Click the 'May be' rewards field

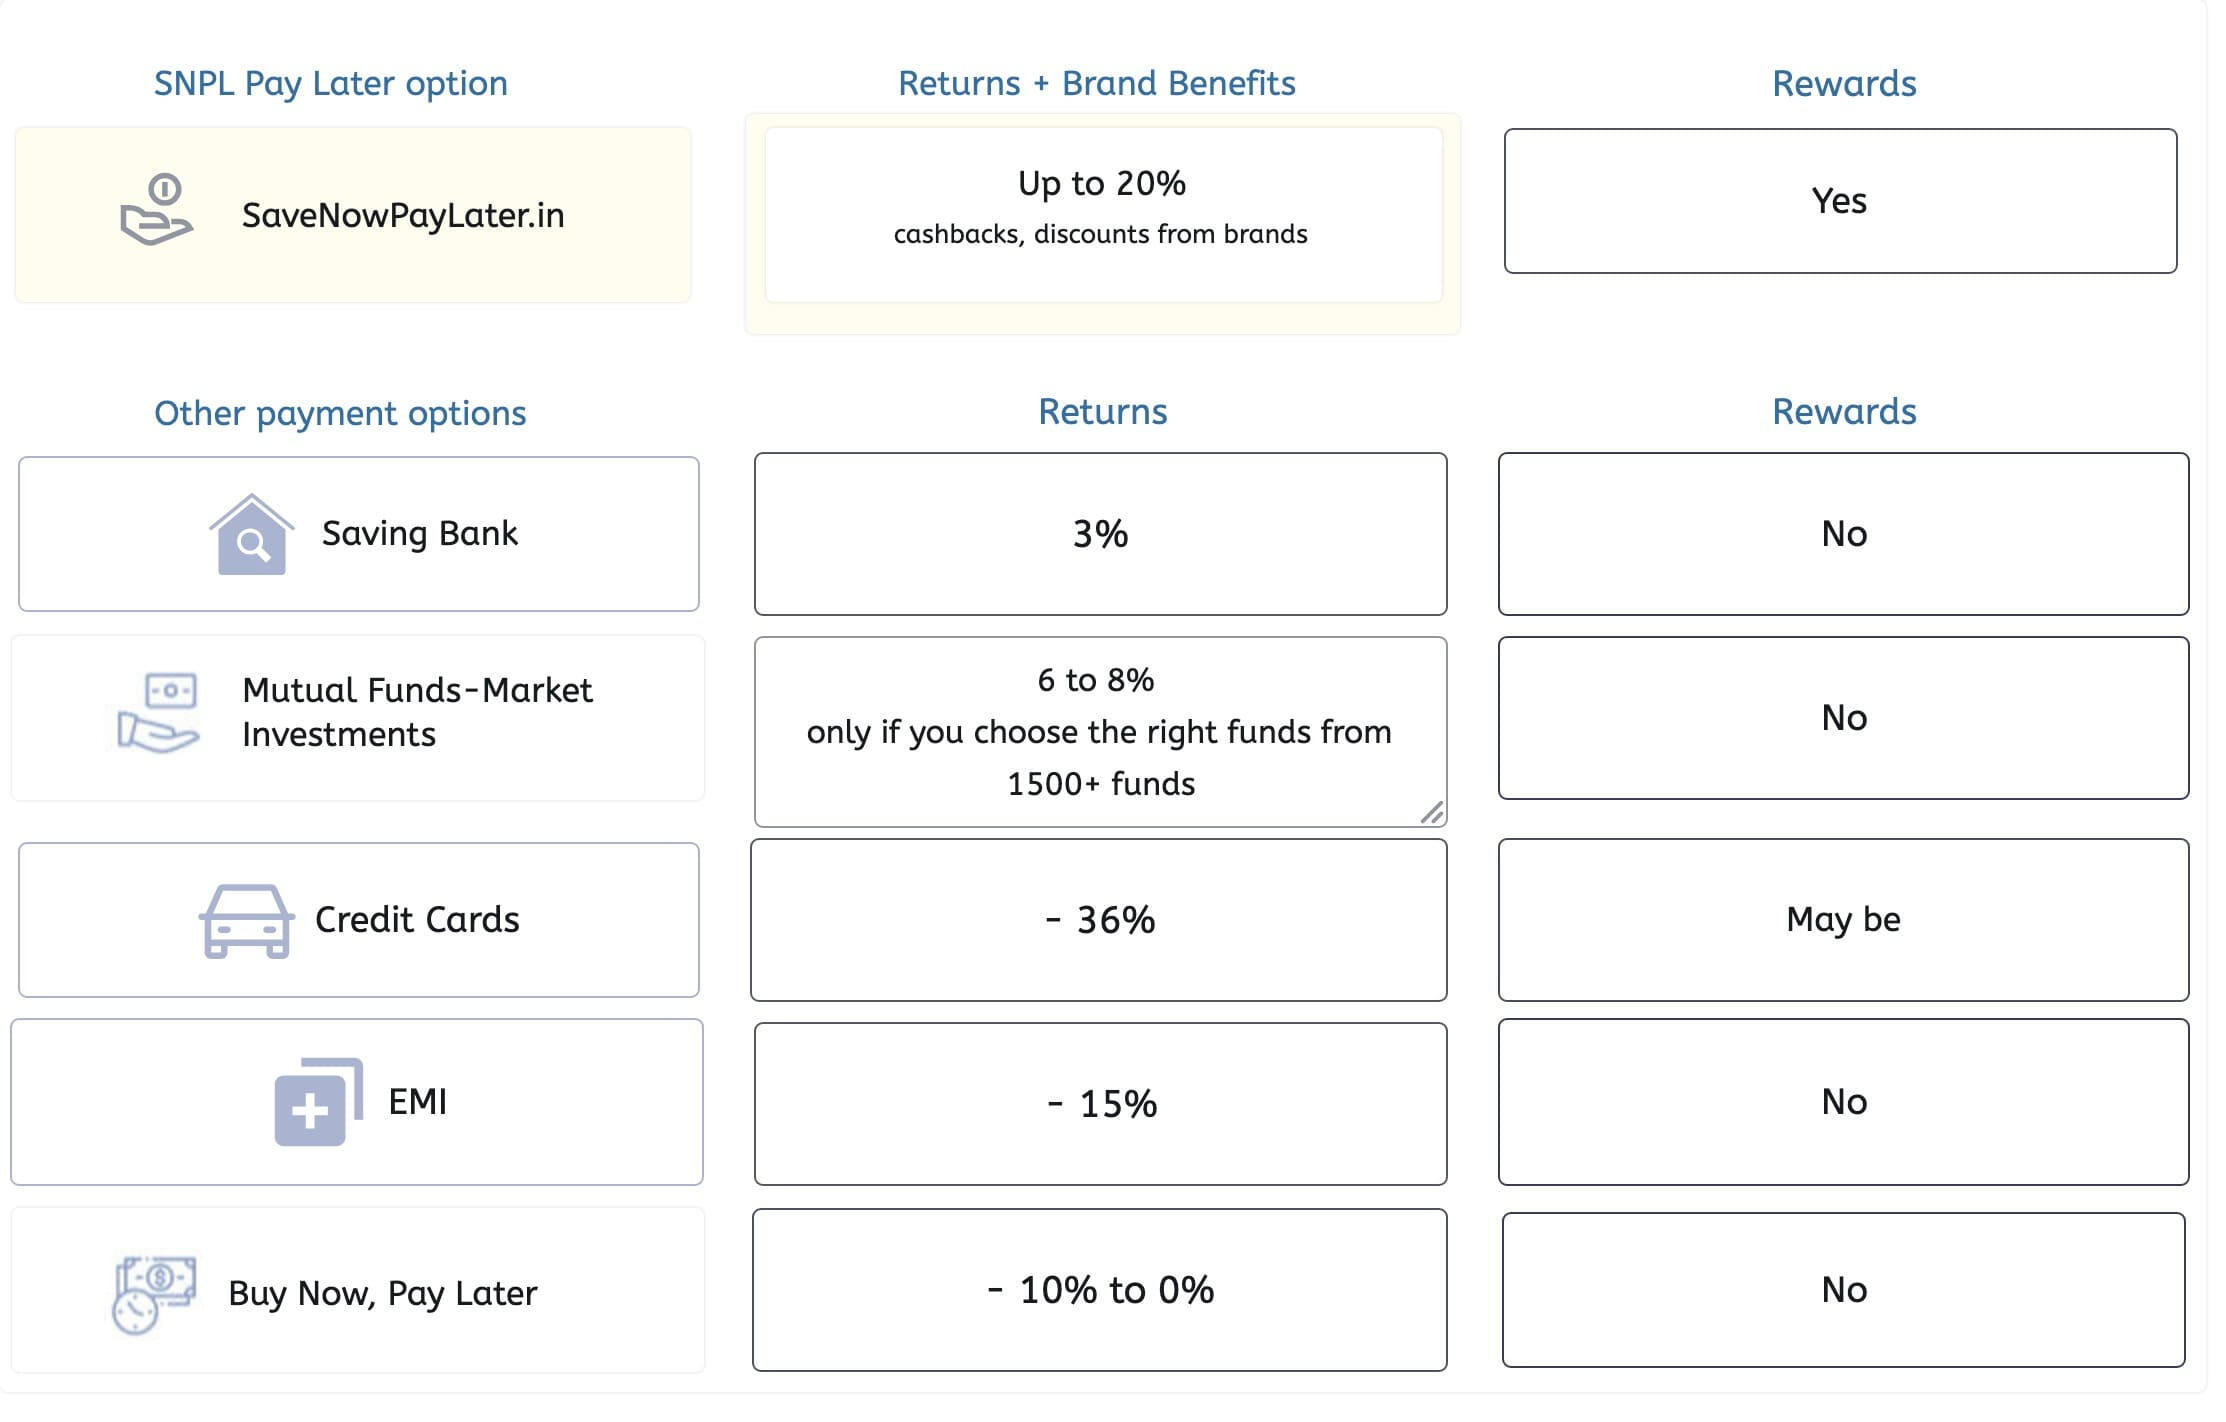coord(1843,920)
